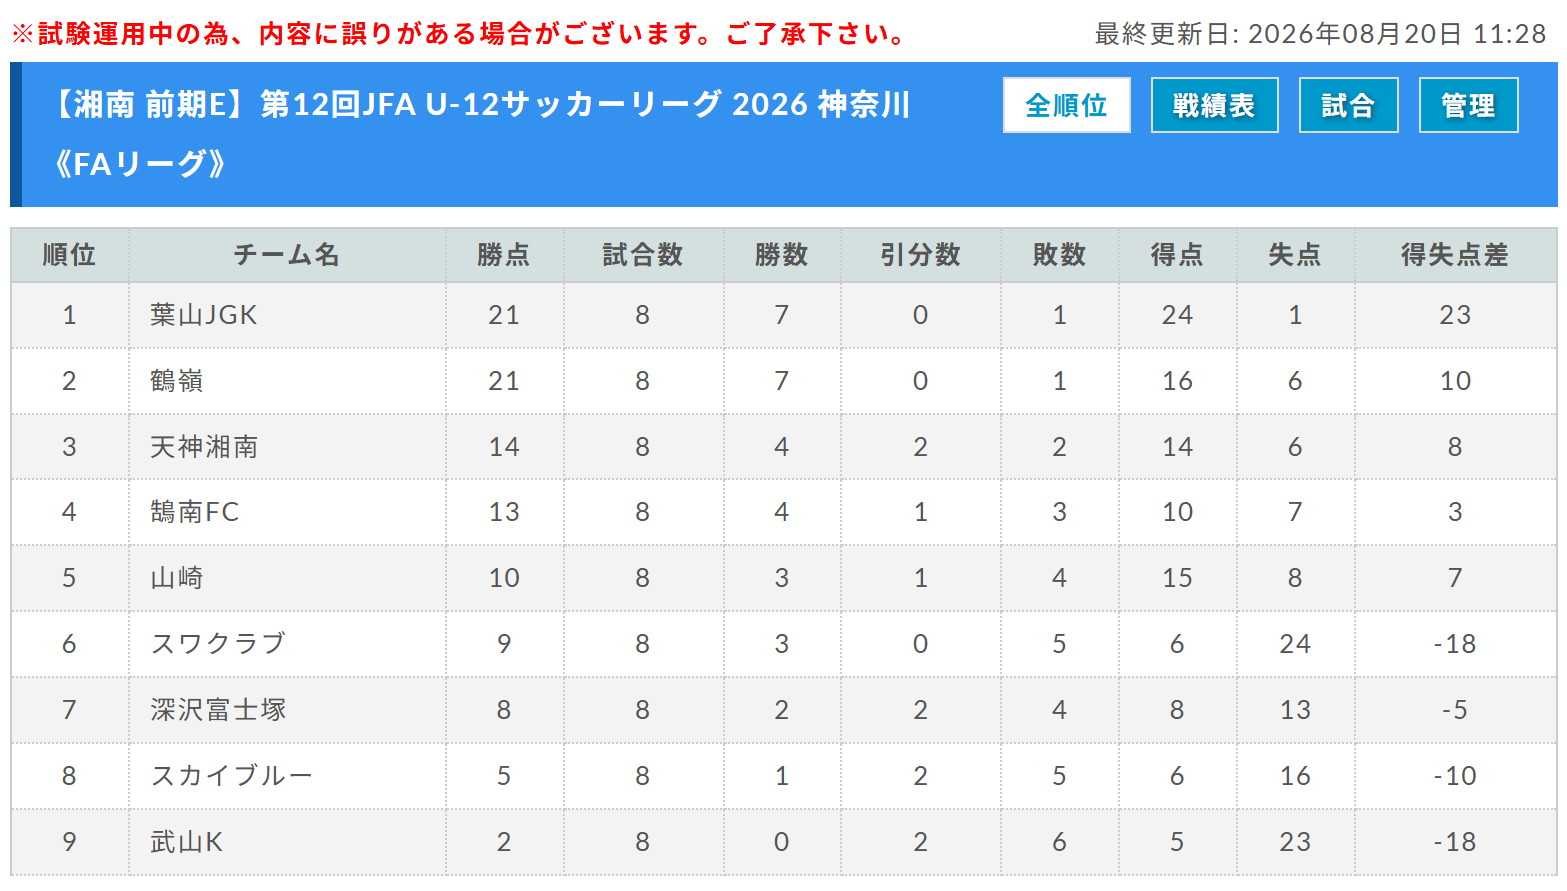This screenshot has height=891, width=1567.
Task: Switch to the 戦績表 tab
Action: [1214, 105]
